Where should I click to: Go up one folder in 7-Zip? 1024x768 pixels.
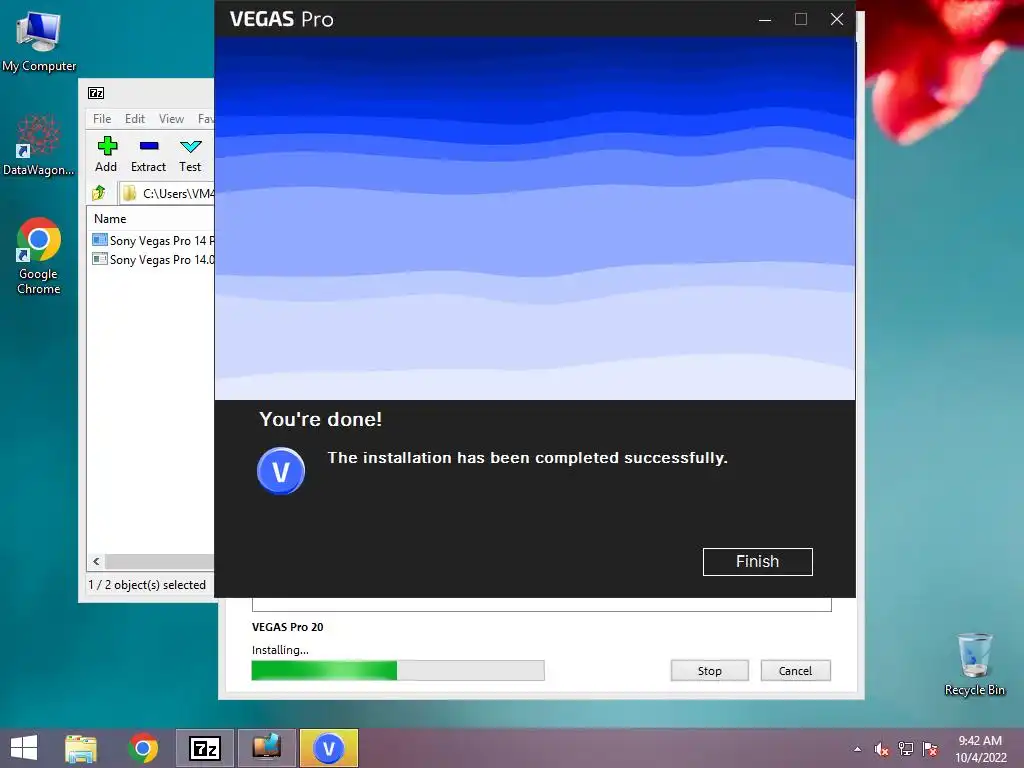pyautogui.click(x=99, y=193)
